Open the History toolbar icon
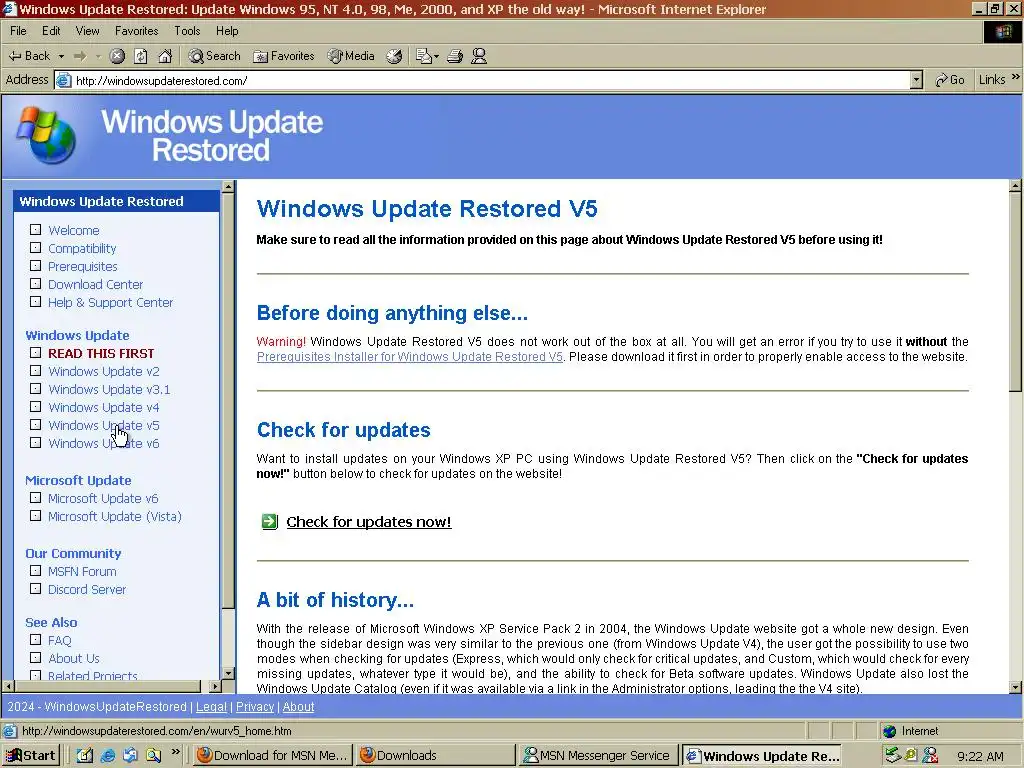Screen dimensions: 1024x768 coord(394,56)
